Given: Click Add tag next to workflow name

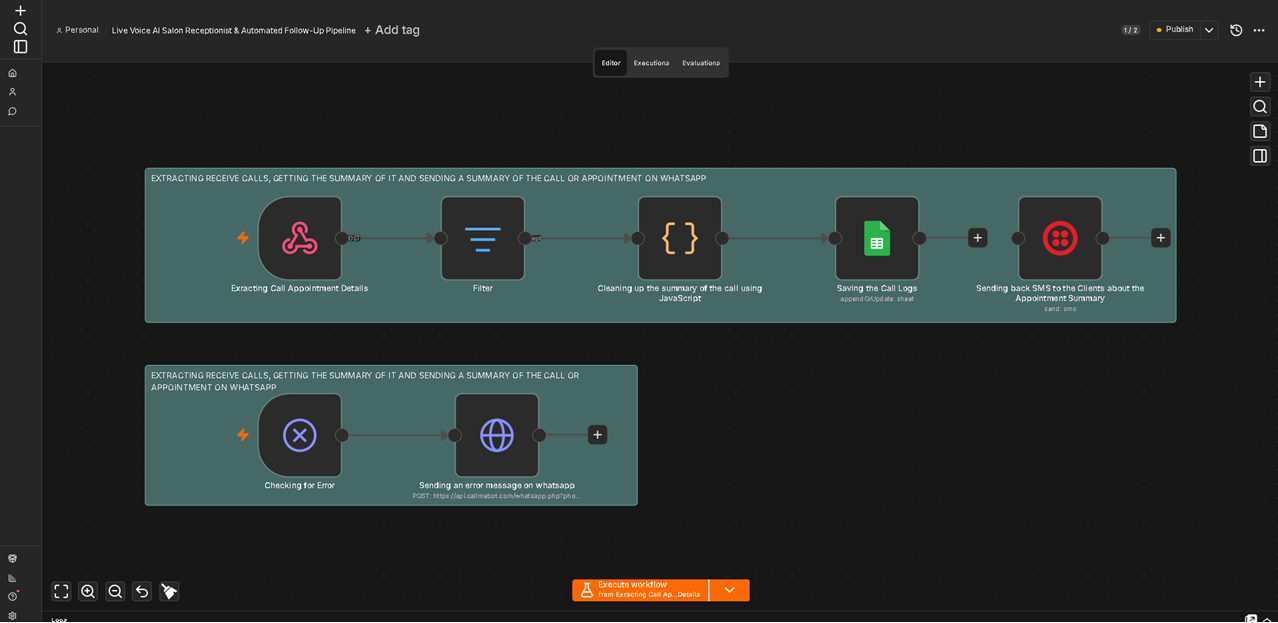Looking at the screenshot, I should click(x=392, y=30).
